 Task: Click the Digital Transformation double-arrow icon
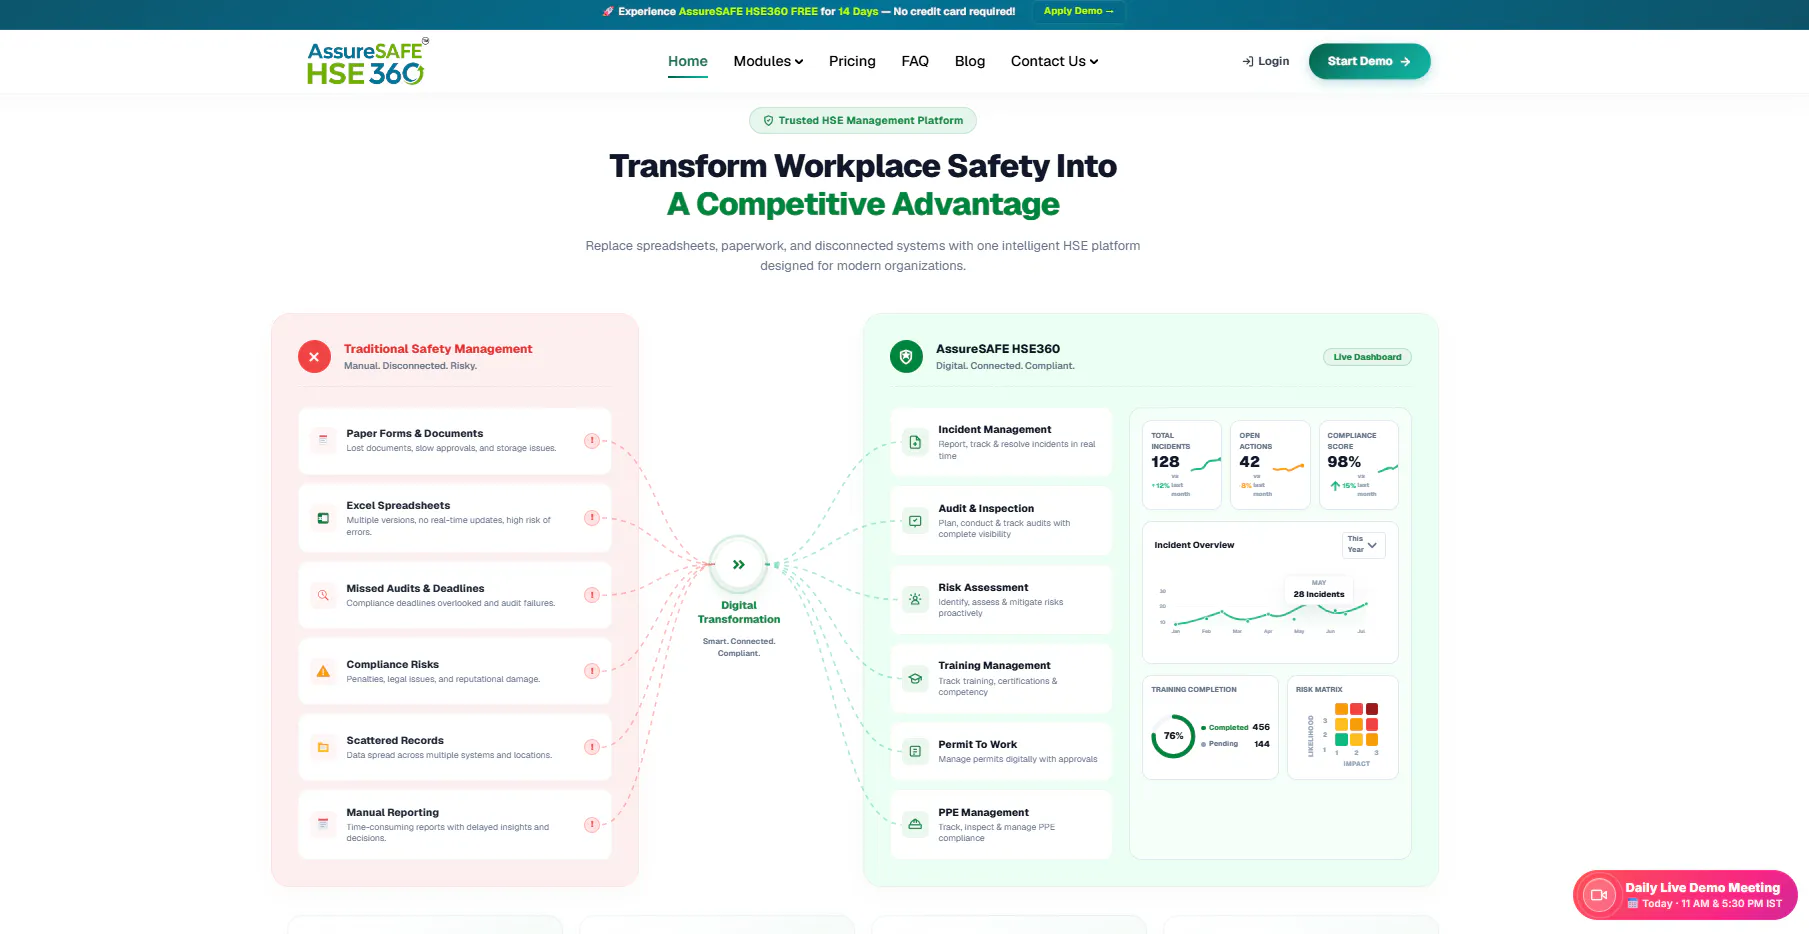tap(739, 565)
